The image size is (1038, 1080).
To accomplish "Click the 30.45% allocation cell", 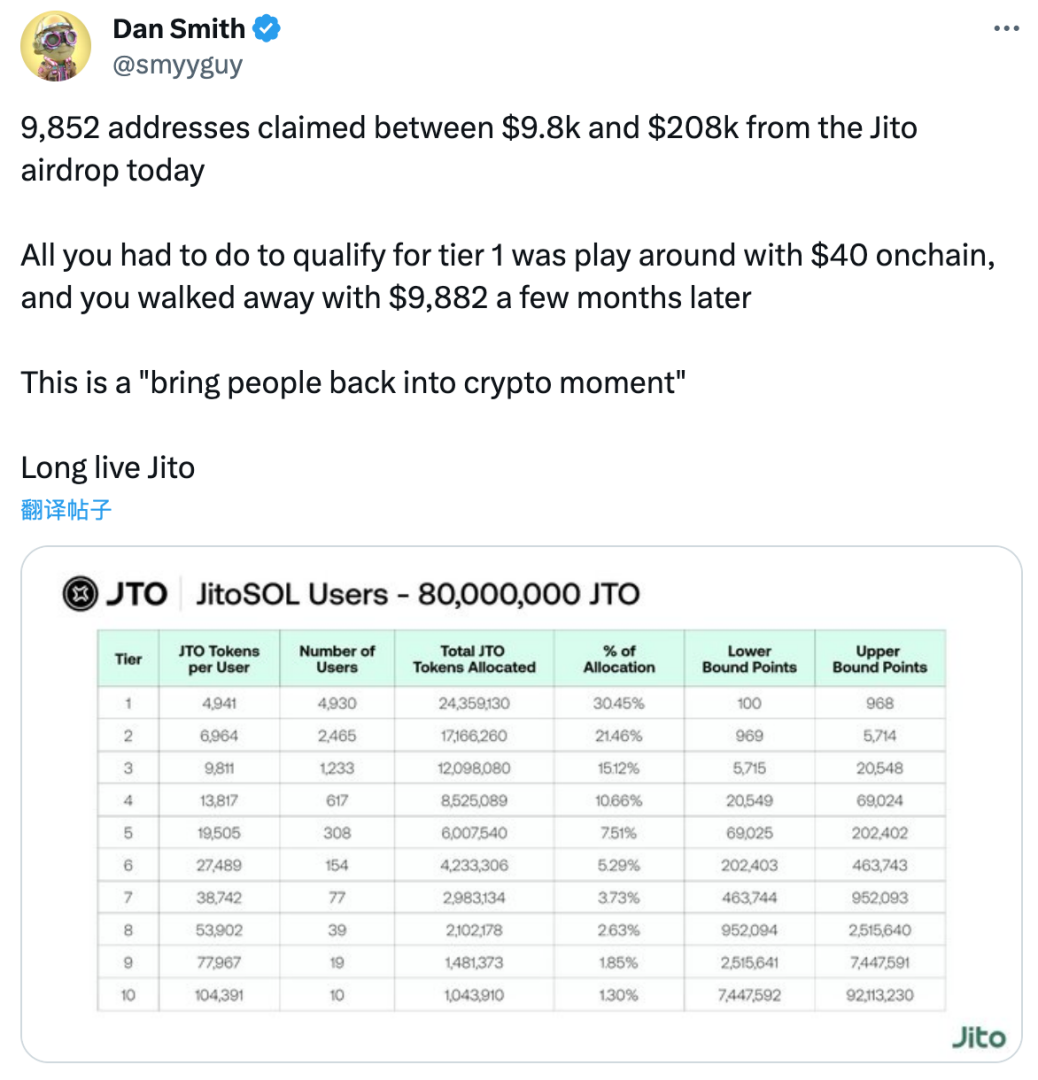I will (619, 703).
